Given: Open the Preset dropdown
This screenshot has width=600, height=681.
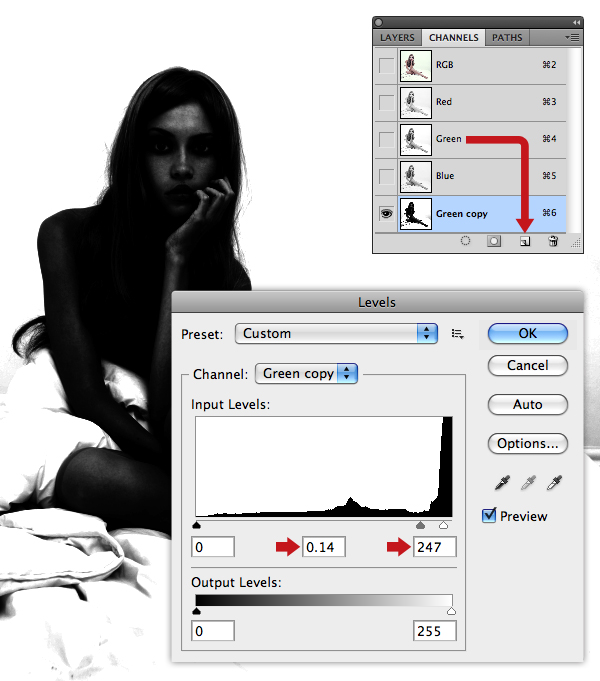Looking at the screenshot, I should click(x=336, y=334).
